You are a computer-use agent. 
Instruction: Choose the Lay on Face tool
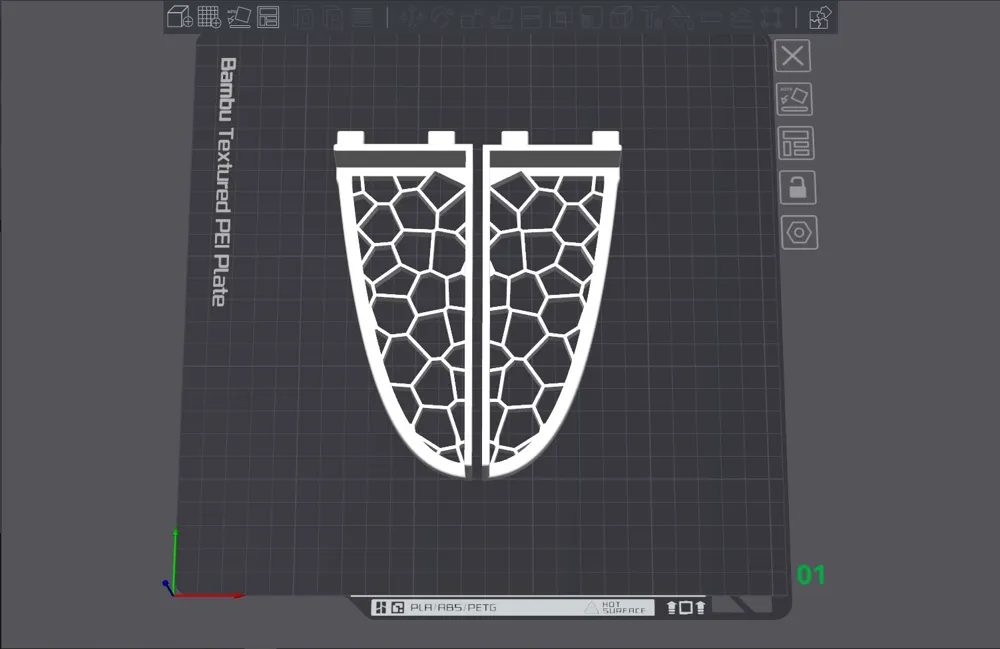click(x=501, y=17)
